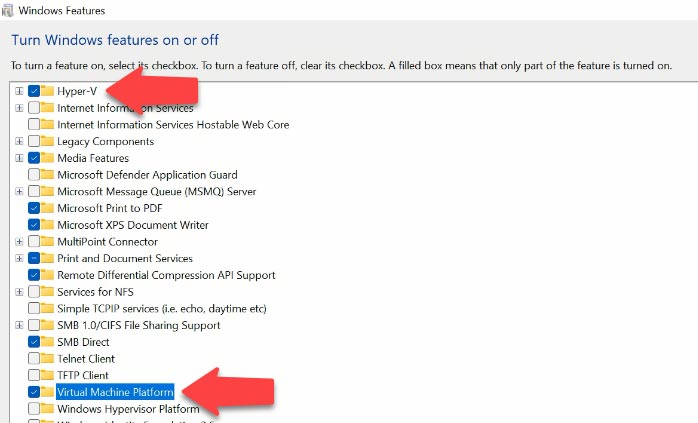Click SMB 1.0/CIFS folder icon

(x=47, y=325)
